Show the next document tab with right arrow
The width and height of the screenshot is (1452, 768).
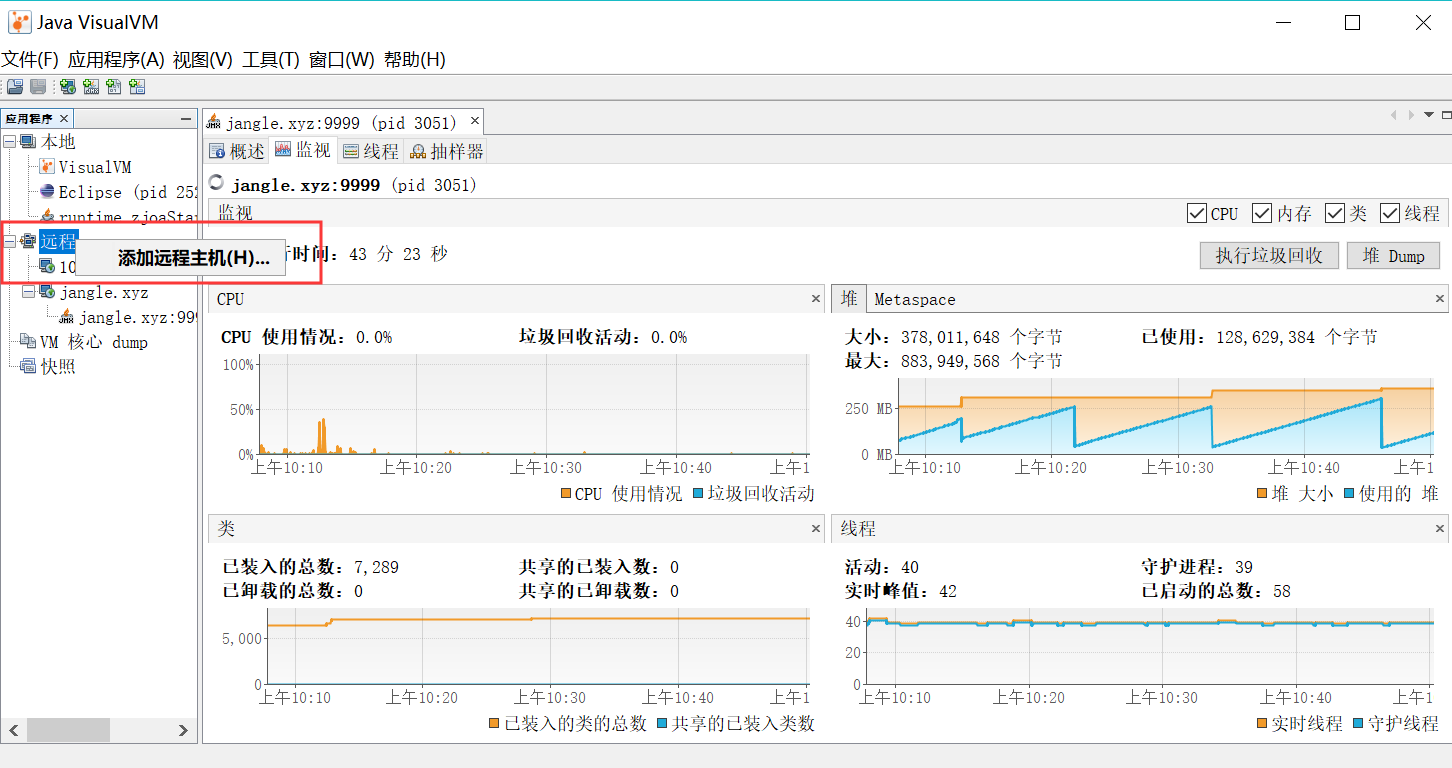coord(1411,115)
